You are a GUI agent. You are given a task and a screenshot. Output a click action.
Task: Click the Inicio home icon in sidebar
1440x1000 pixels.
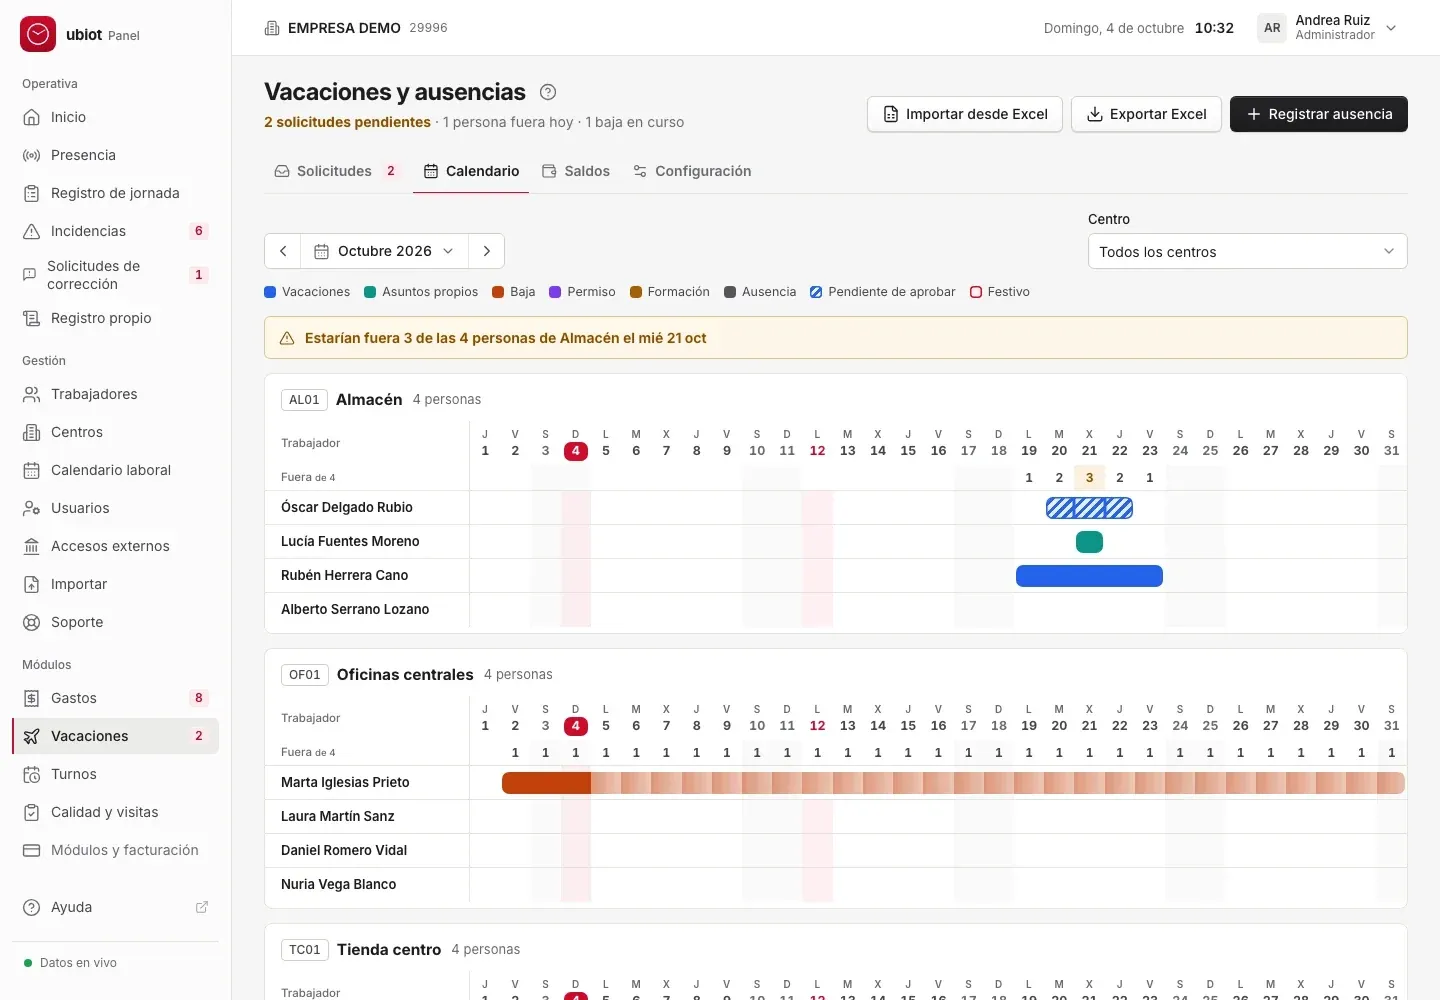click(x=32, y=117)
